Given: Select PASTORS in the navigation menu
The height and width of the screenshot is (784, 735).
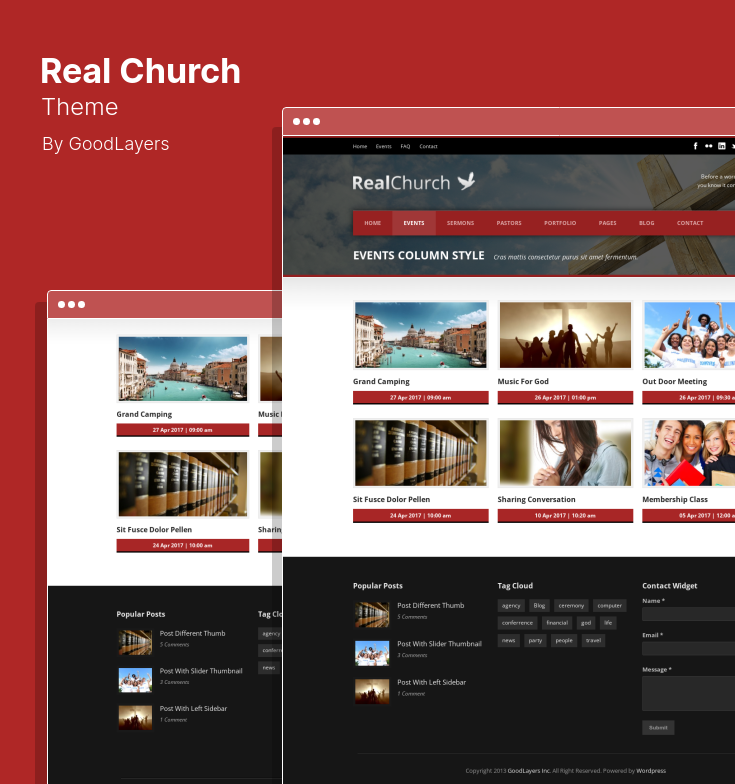Looking at the screenshot, I should [509, 223].
